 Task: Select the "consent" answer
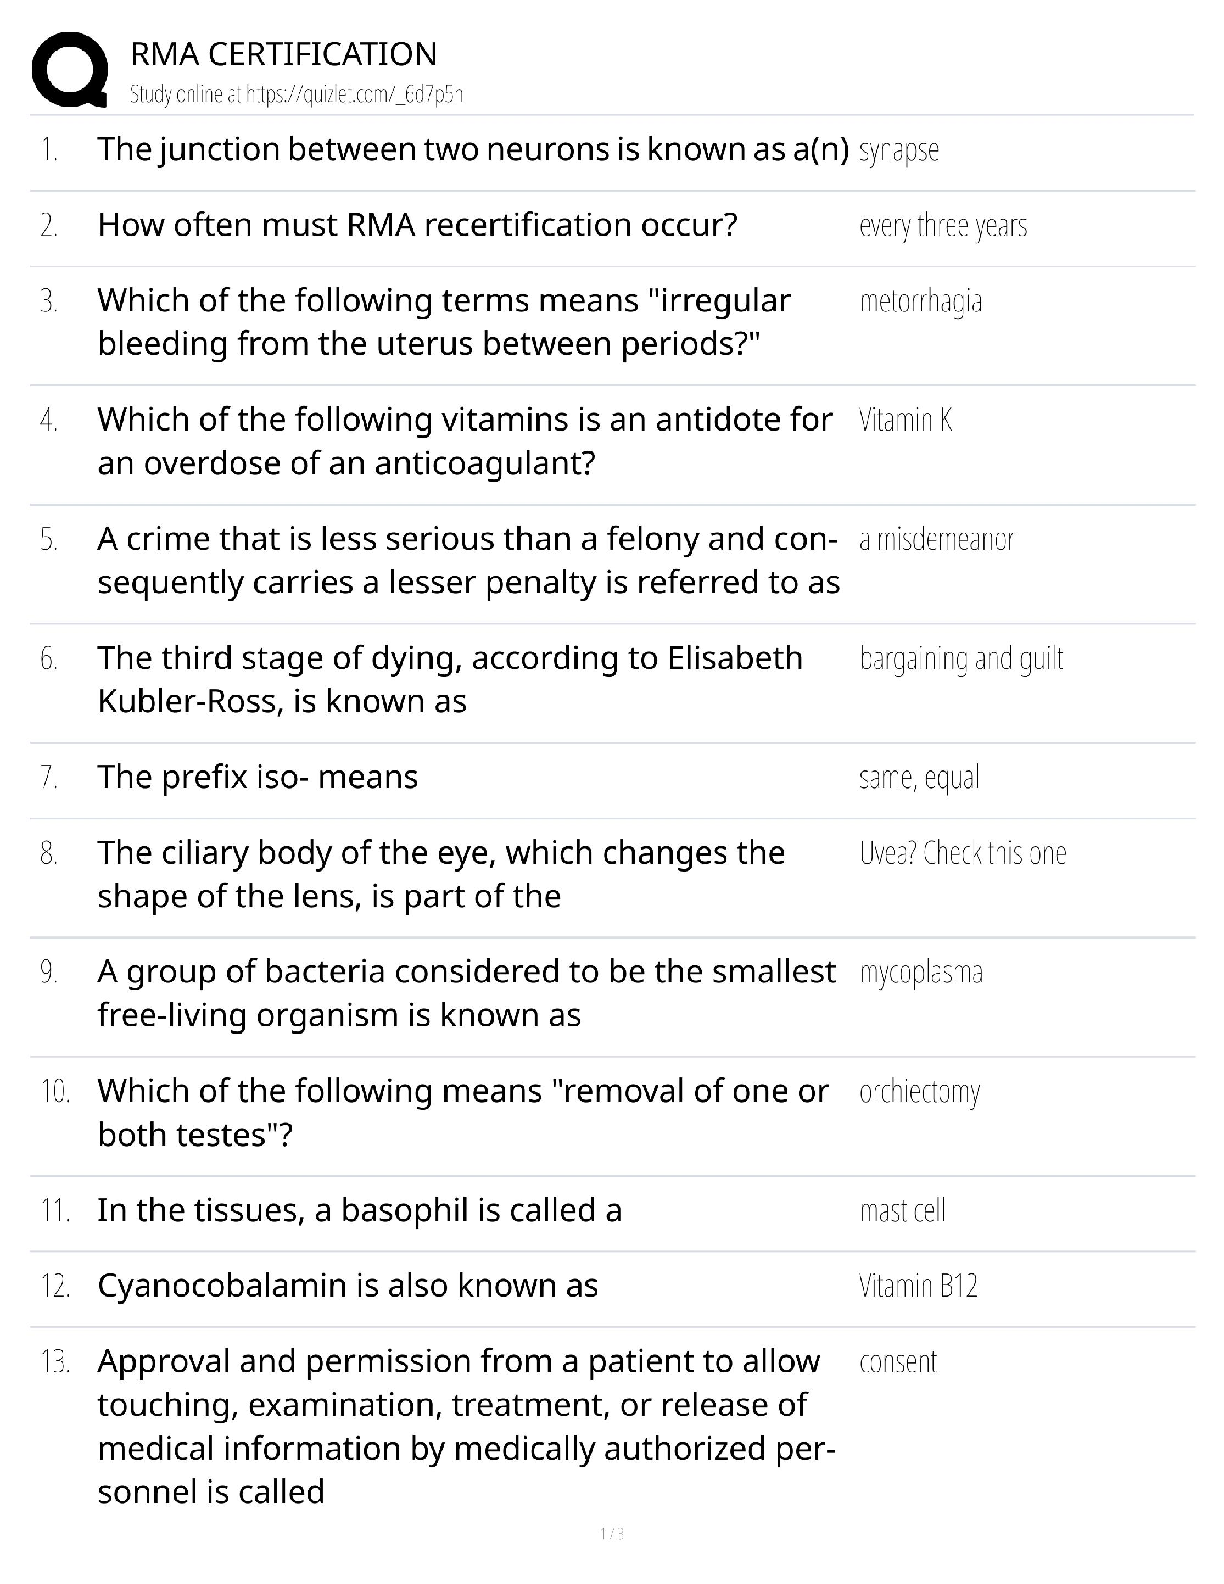(898, 1362)
